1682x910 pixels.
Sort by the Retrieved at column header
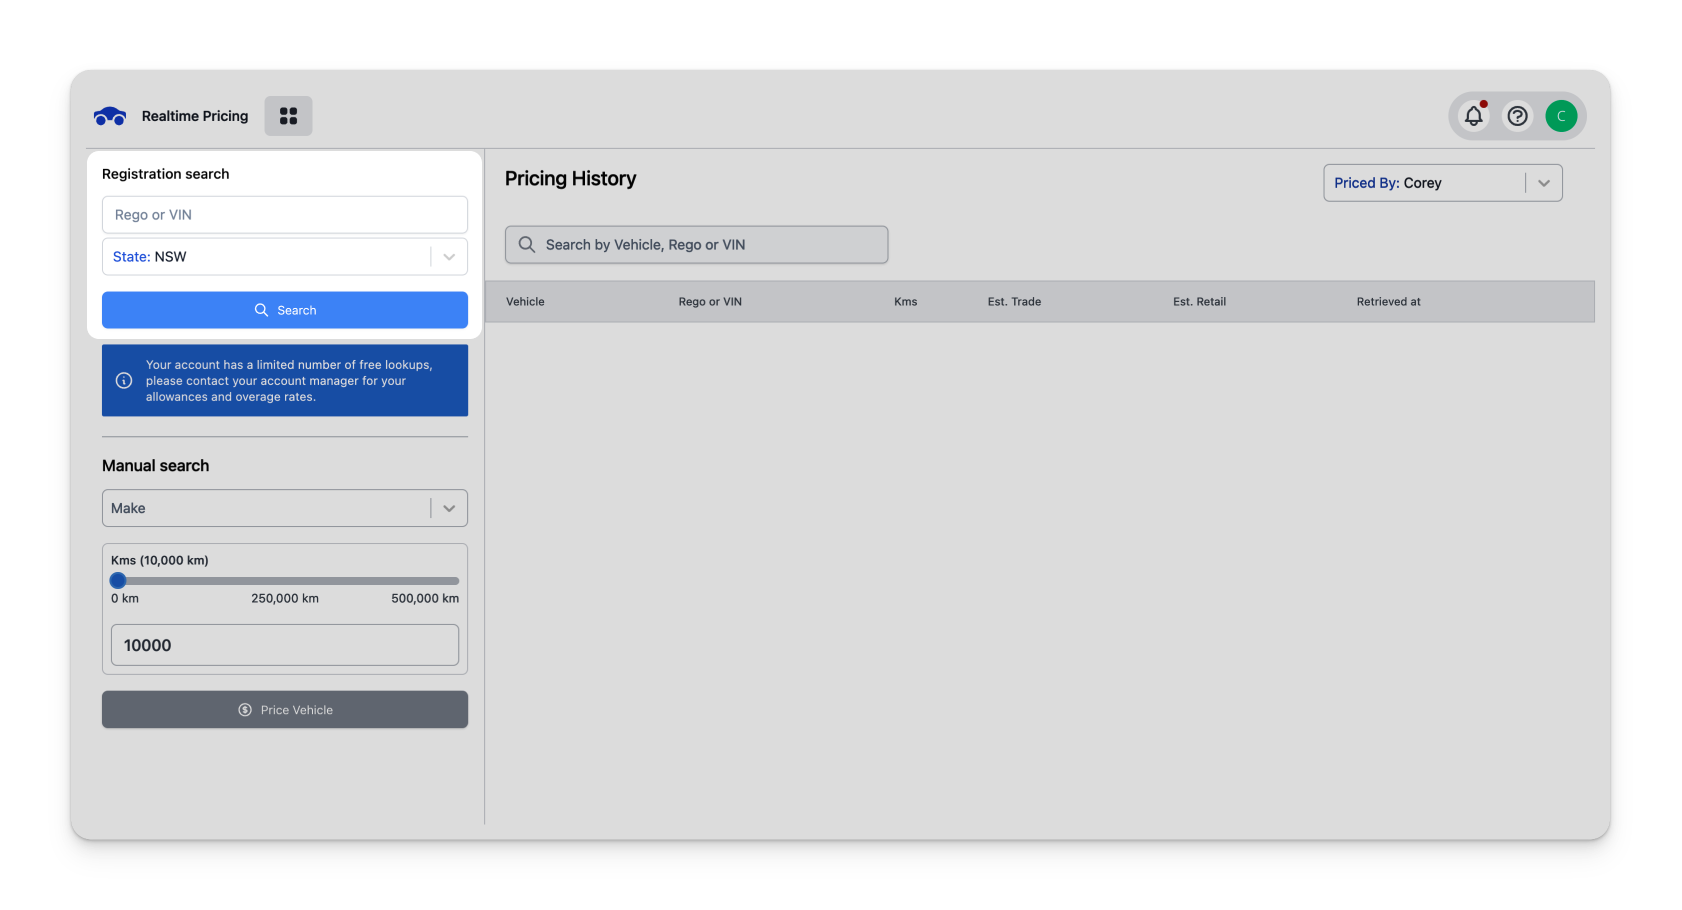pos(1388,302)
